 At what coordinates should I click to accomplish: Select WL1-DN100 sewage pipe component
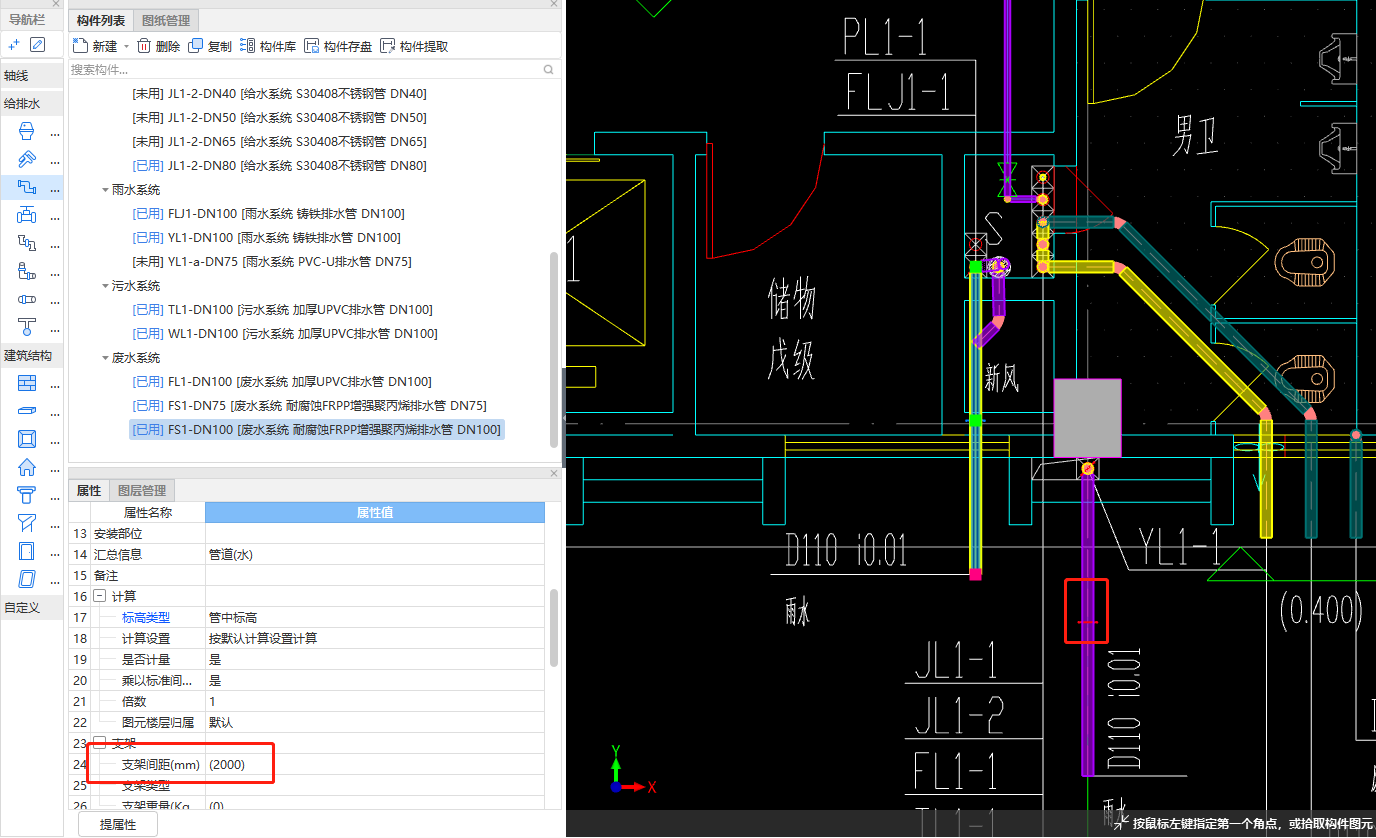tap(285, 334)
